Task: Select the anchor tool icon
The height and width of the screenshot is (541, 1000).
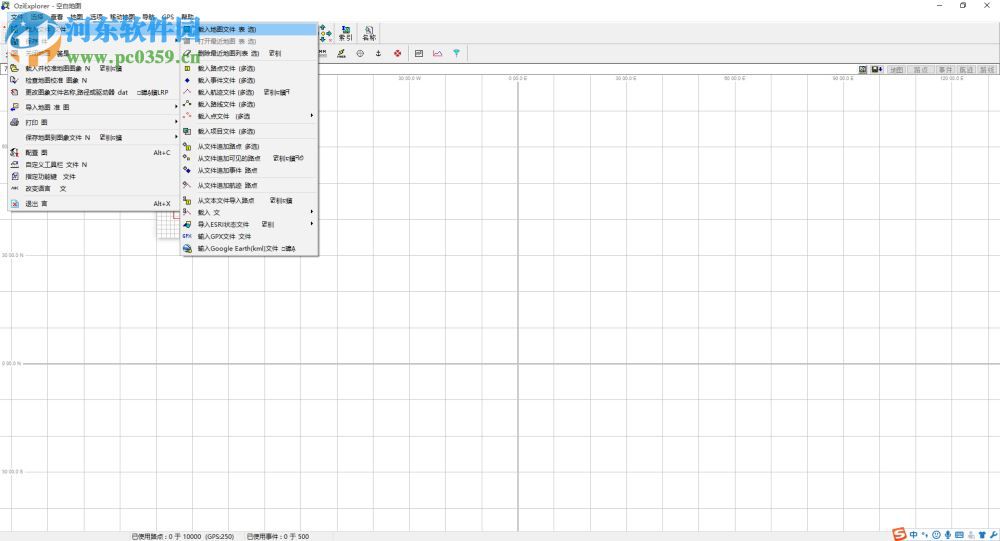Action: (x=378, y=54)
